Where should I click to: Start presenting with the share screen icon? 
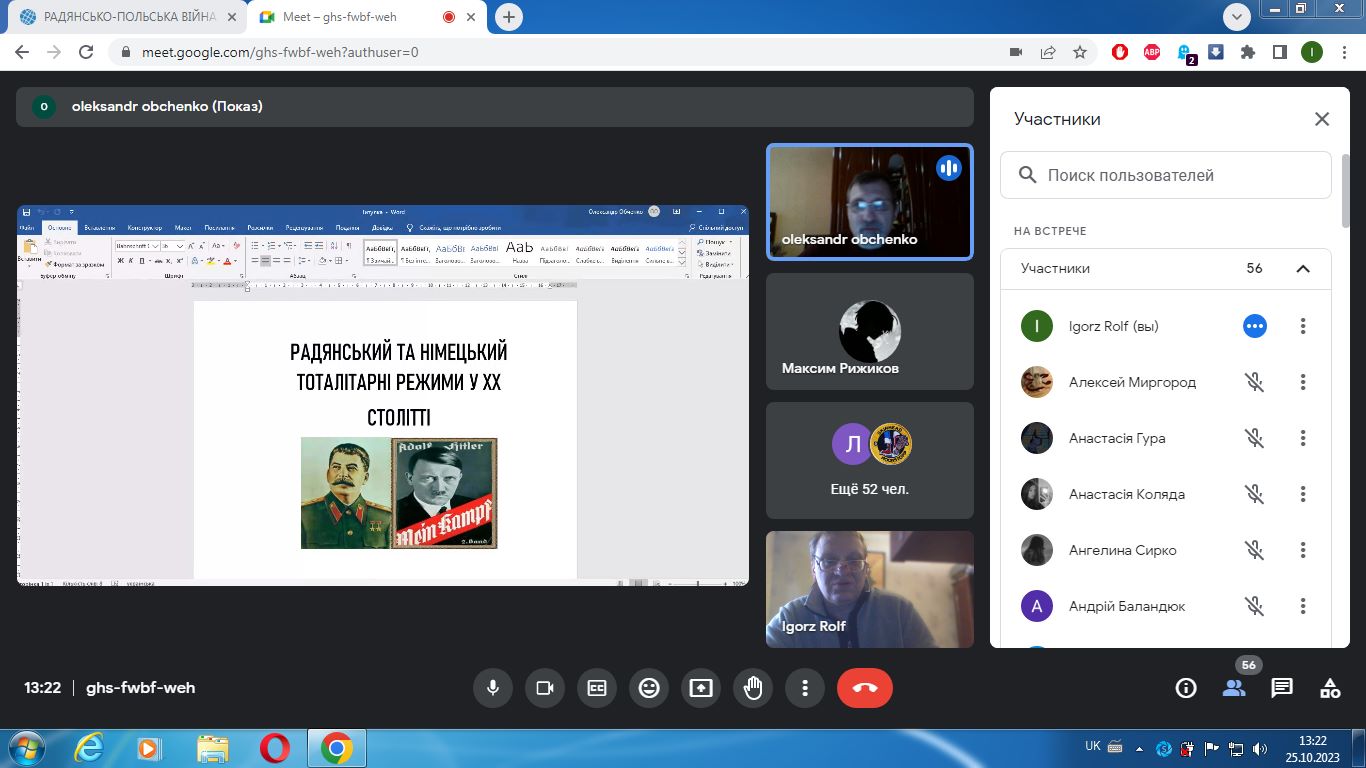tap(701, 688)
